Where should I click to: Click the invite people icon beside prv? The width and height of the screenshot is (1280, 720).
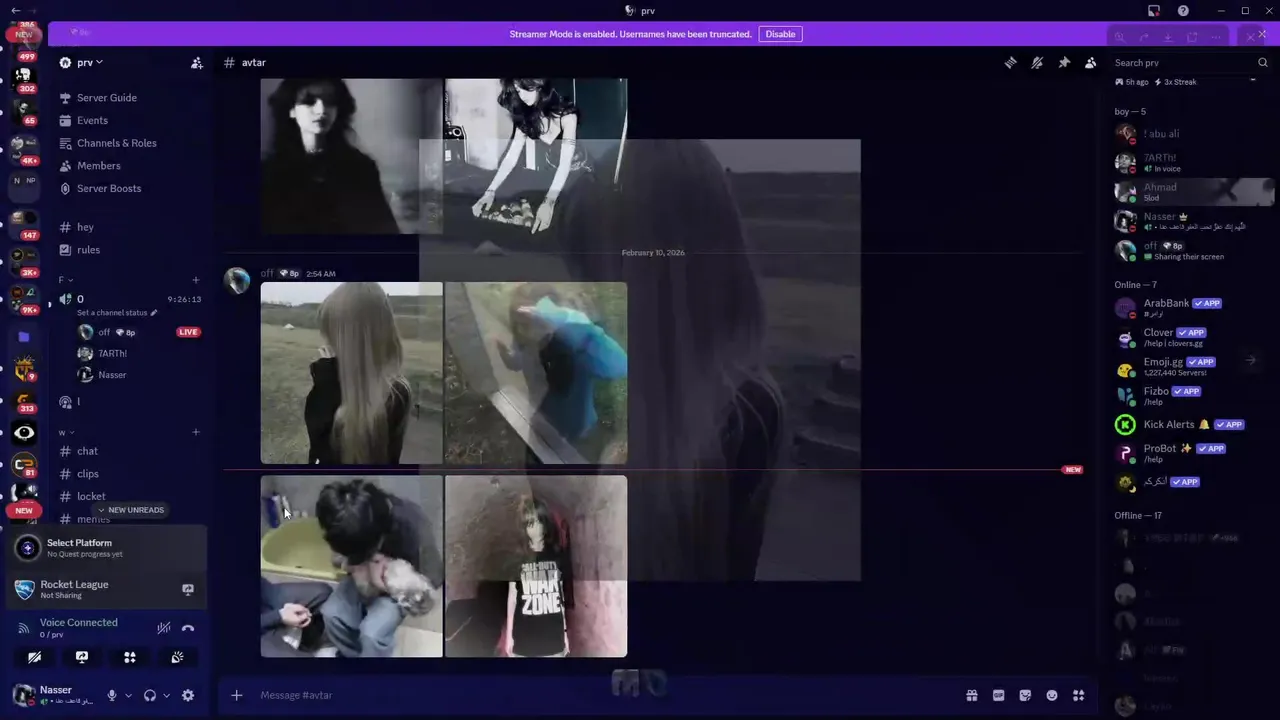point(197,62)
